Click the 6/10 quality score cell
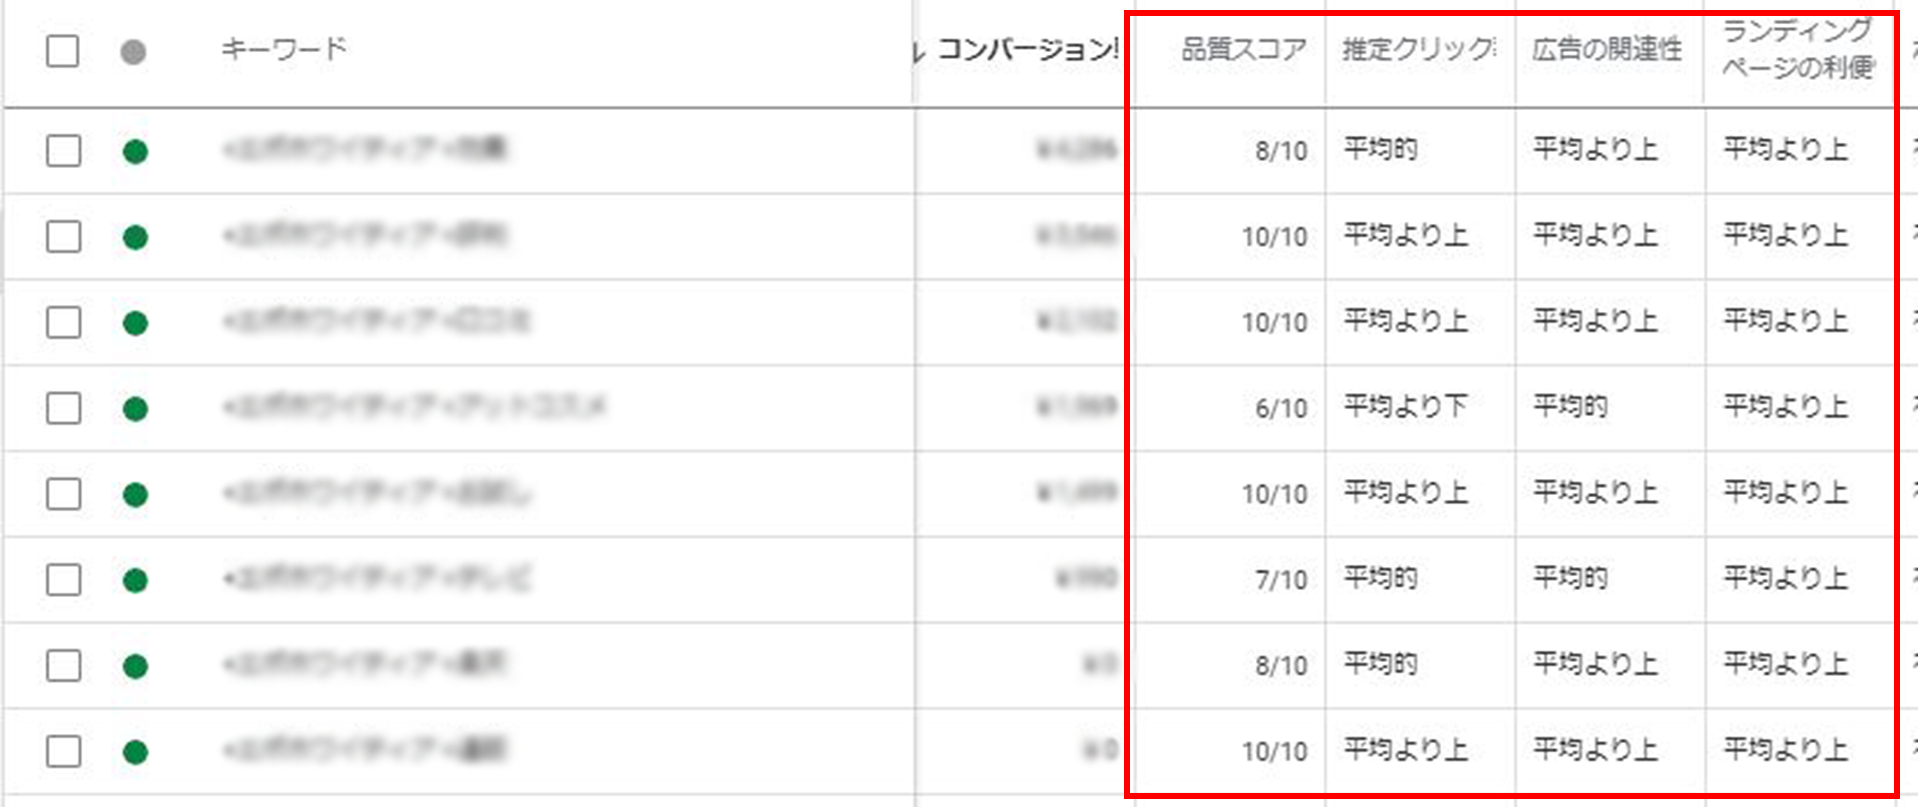This screenshot has height=807, width=1918. tap(1281, 408)
